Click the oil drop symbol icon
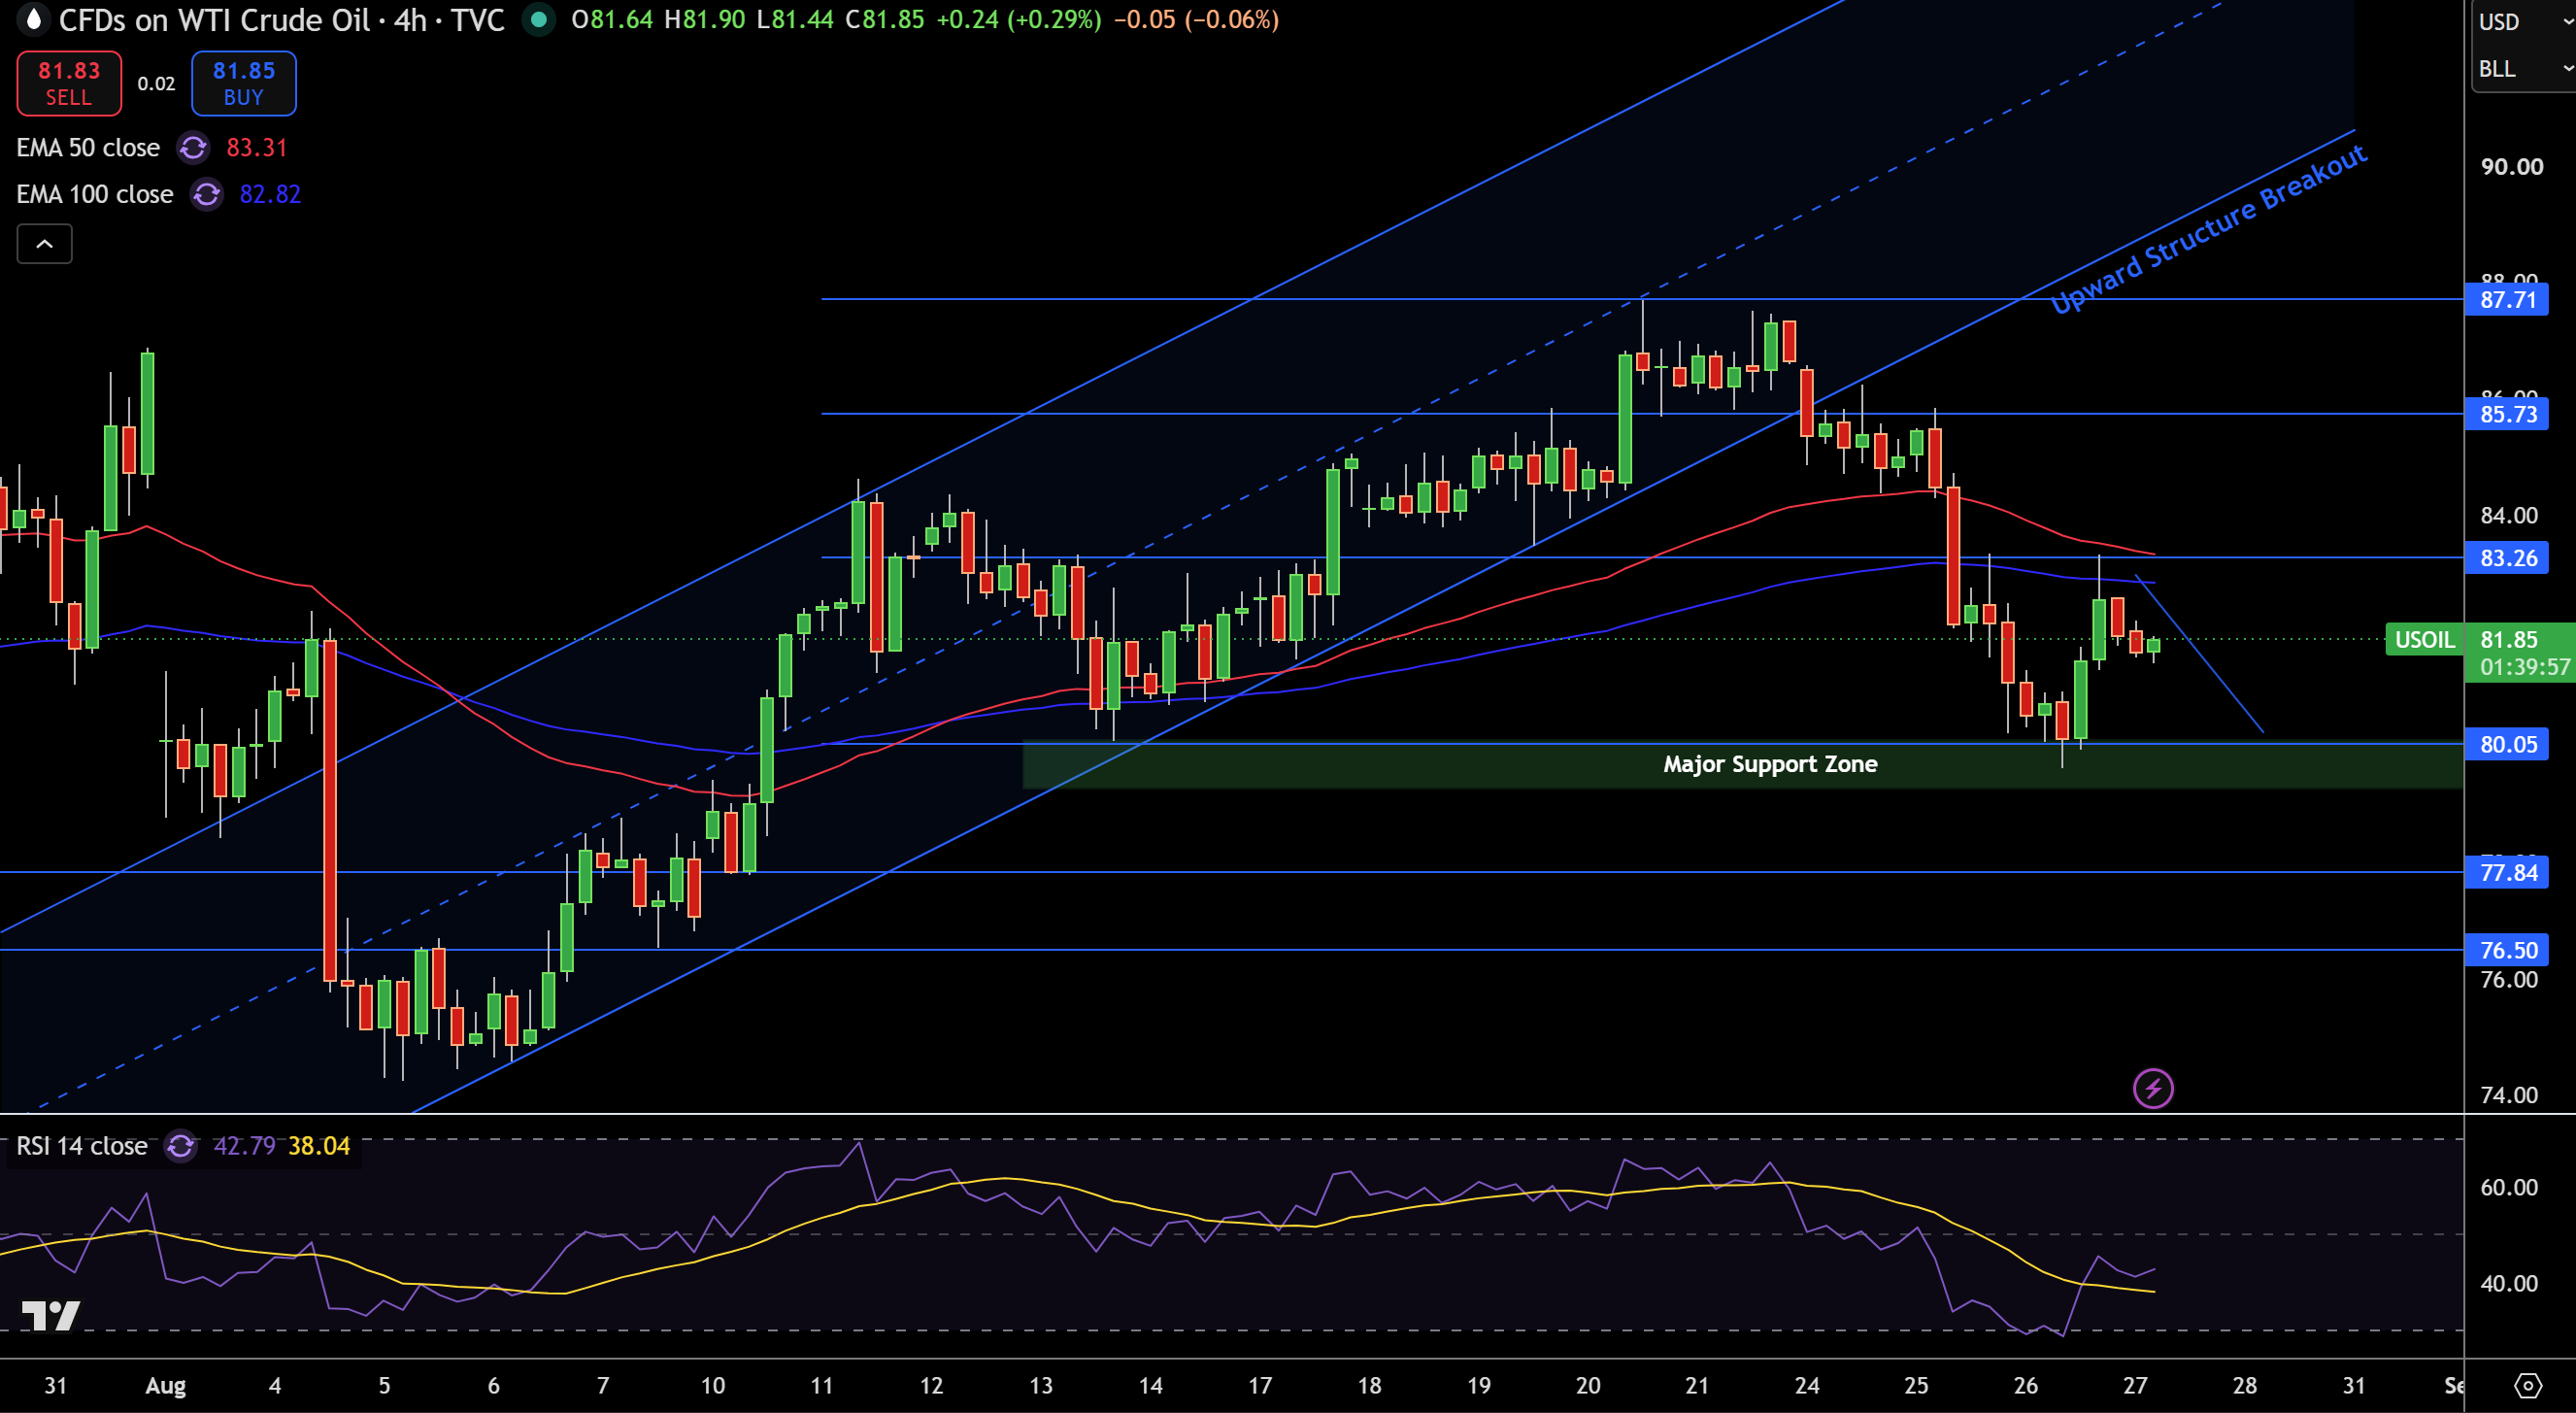 click(33, 19)
